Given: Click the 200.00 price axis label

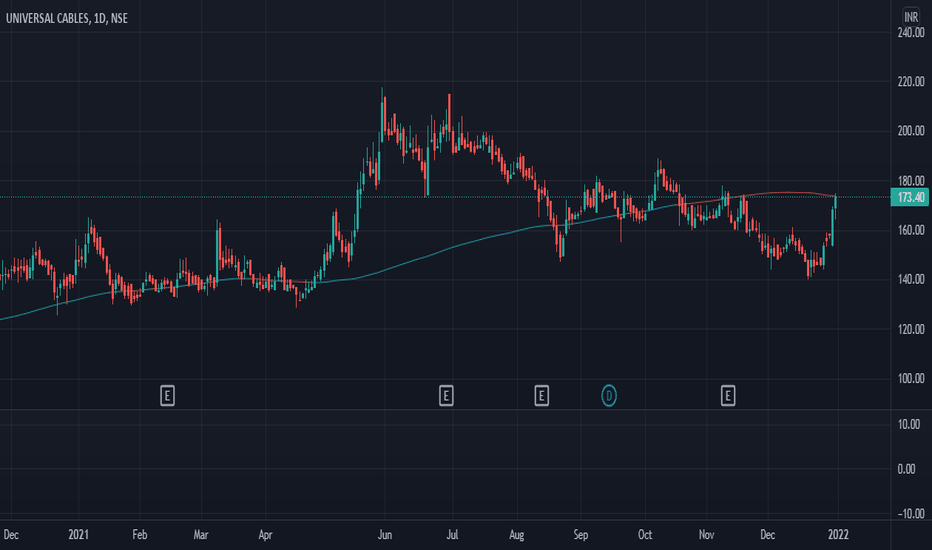Looking at the screenshot, I should pyautogui.click(x=911, y=131).
